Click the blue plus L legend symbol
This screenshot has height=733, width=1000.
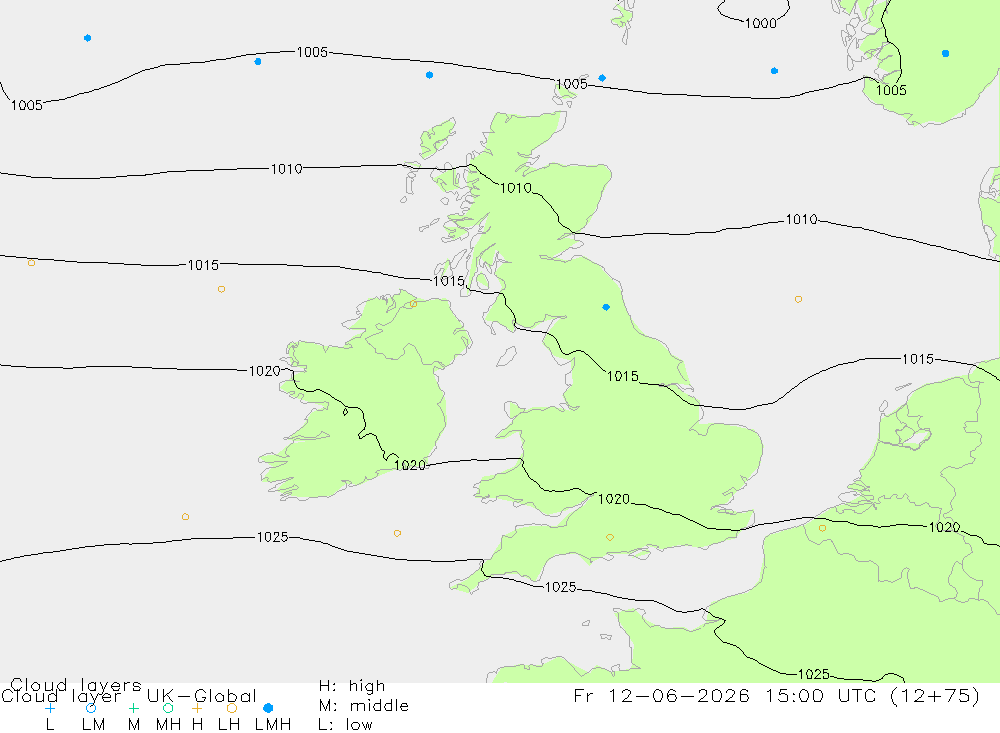(x=50, y=708)
